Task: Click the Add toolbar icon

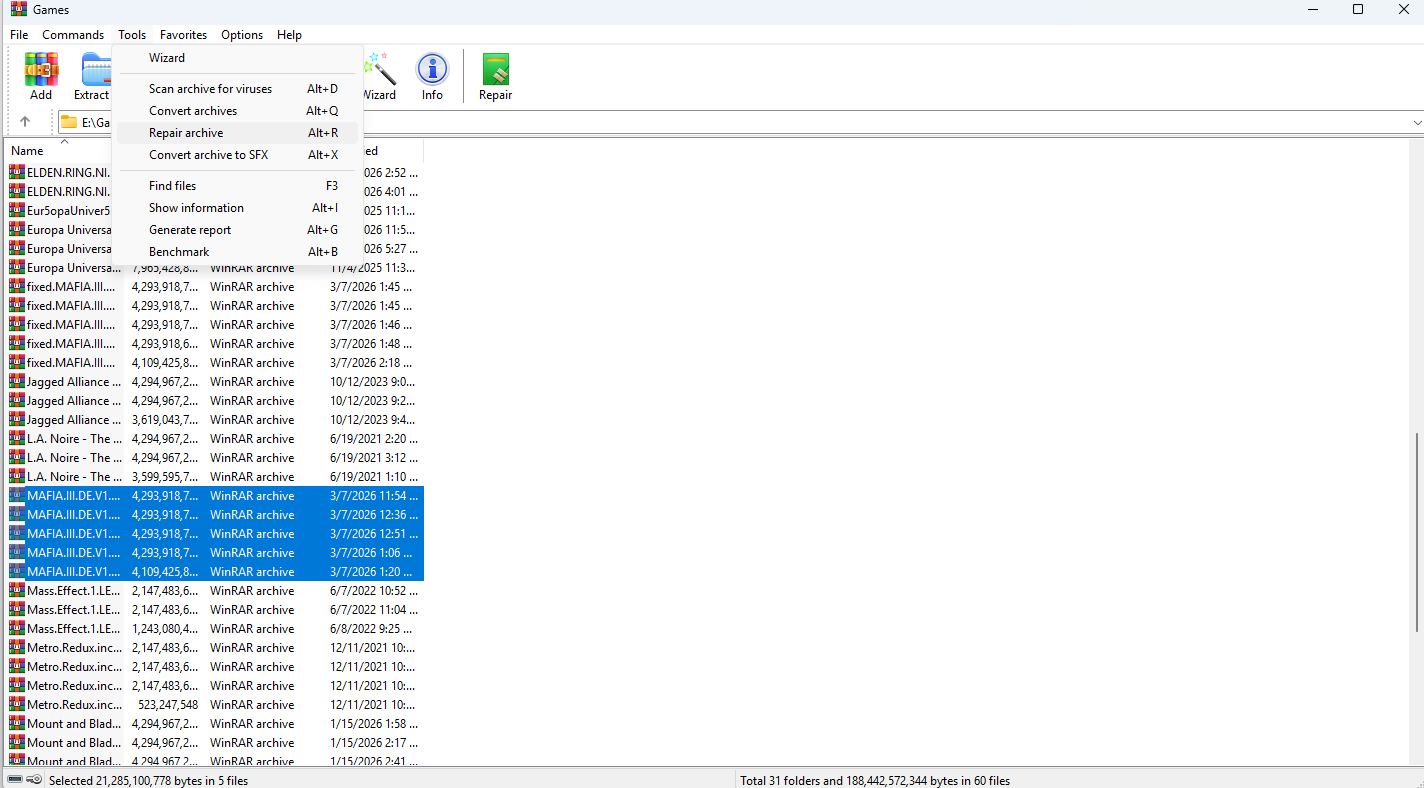Action: (x=41, y=70)
